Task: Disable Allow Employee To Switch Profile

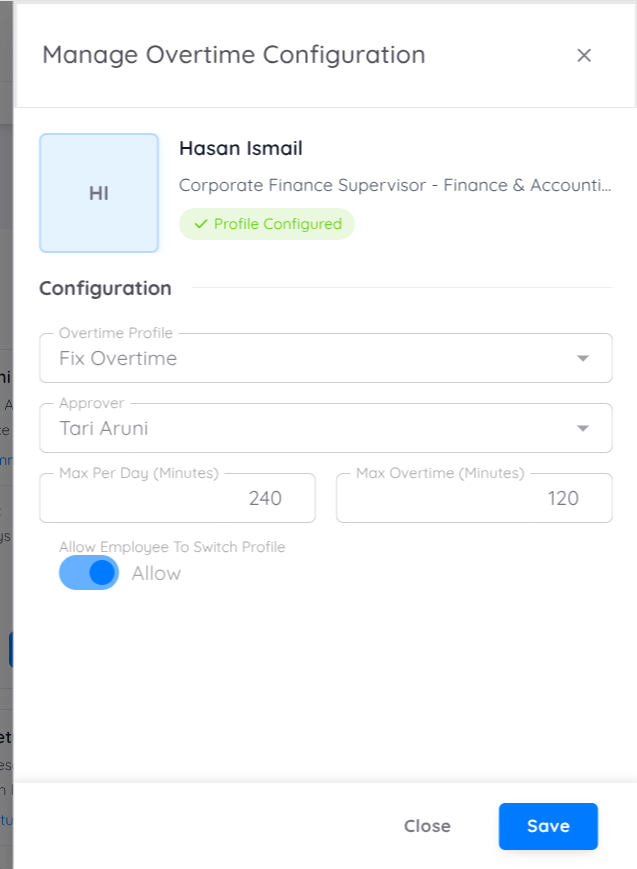Action: pos(88,572)
